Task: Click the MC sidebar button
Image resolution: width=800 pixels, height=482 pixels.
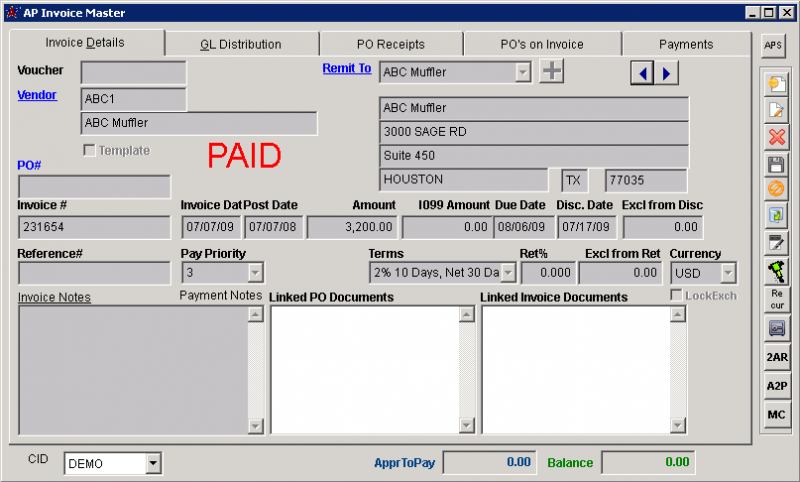Action: [776, 414]
